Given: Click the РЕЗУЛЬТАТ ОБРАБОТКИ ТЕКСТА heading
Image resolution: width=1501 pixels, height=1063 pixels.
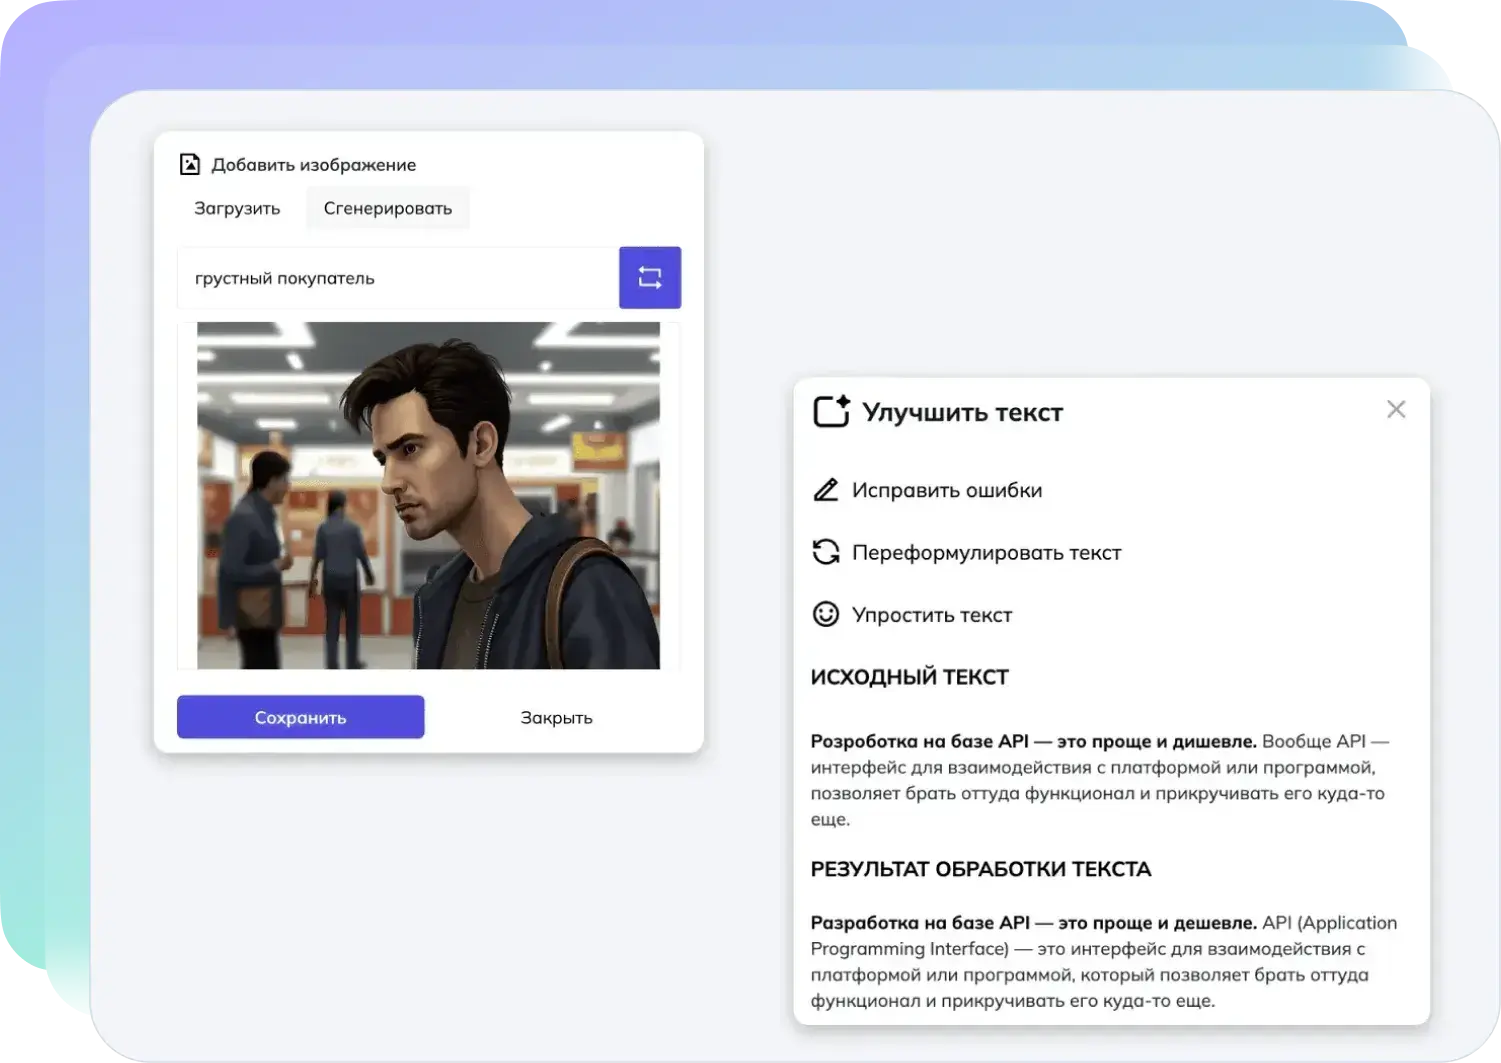Looking at the screenshot, I should (x=980, y=869).
